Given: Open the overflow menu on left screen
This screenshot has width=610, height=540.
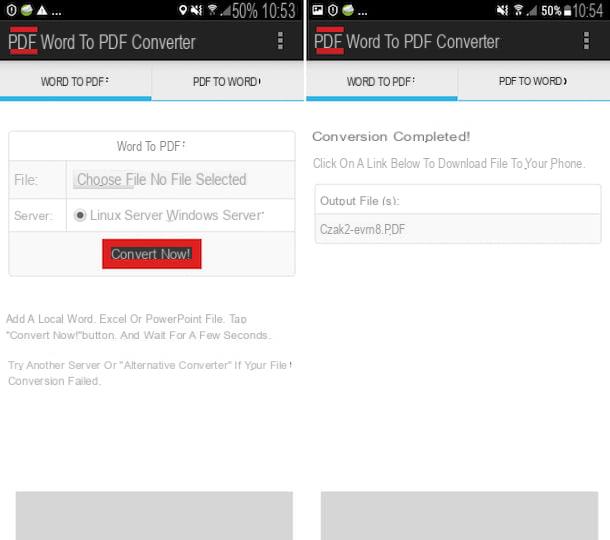Looking at the screenshot, I should (280, 41).
